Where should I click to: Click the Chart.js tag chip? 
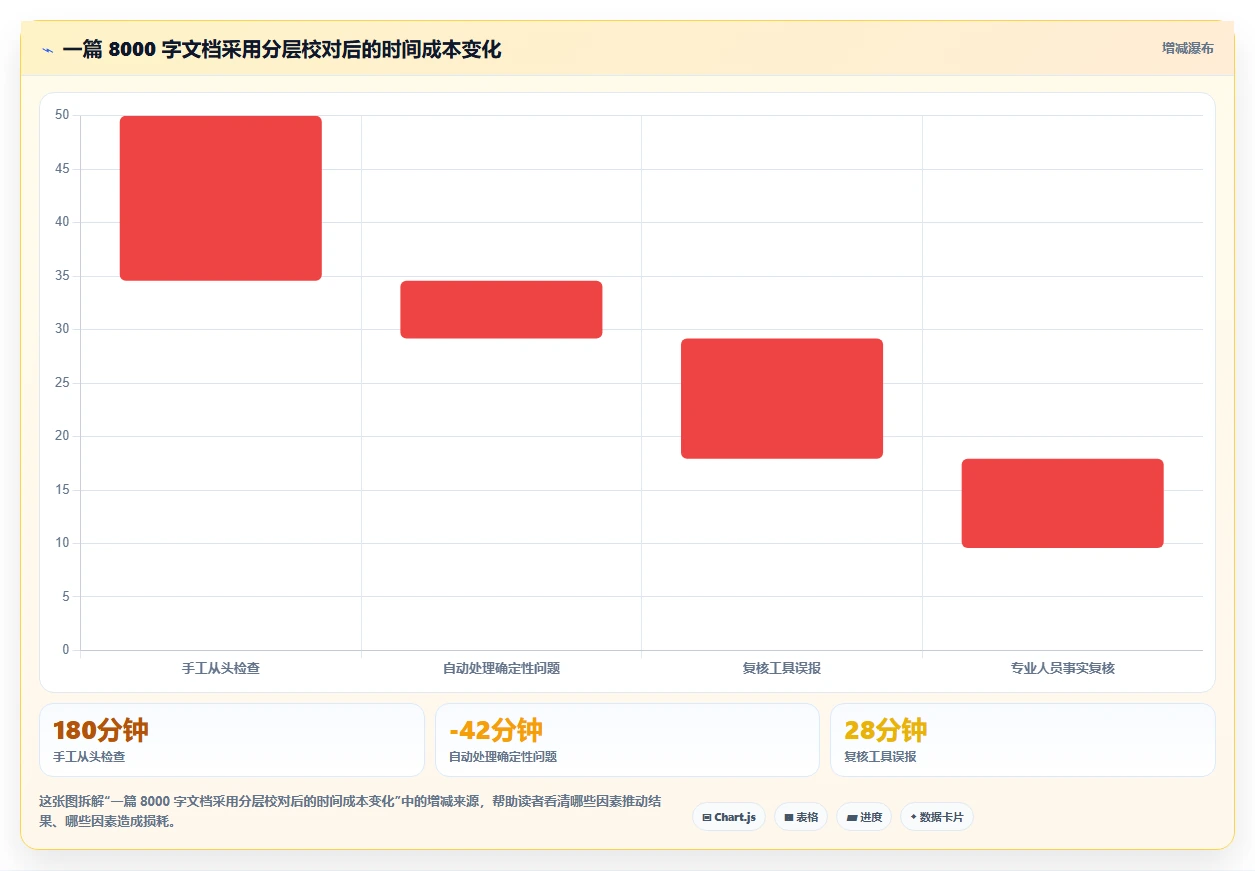[729, 817]
